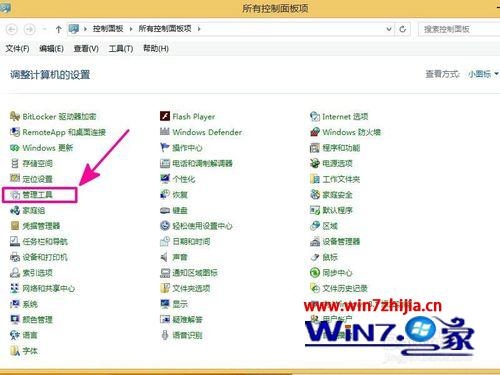Open the 鼠标 mouse icon
Screen dimensions: 500x375
point(315,257)
